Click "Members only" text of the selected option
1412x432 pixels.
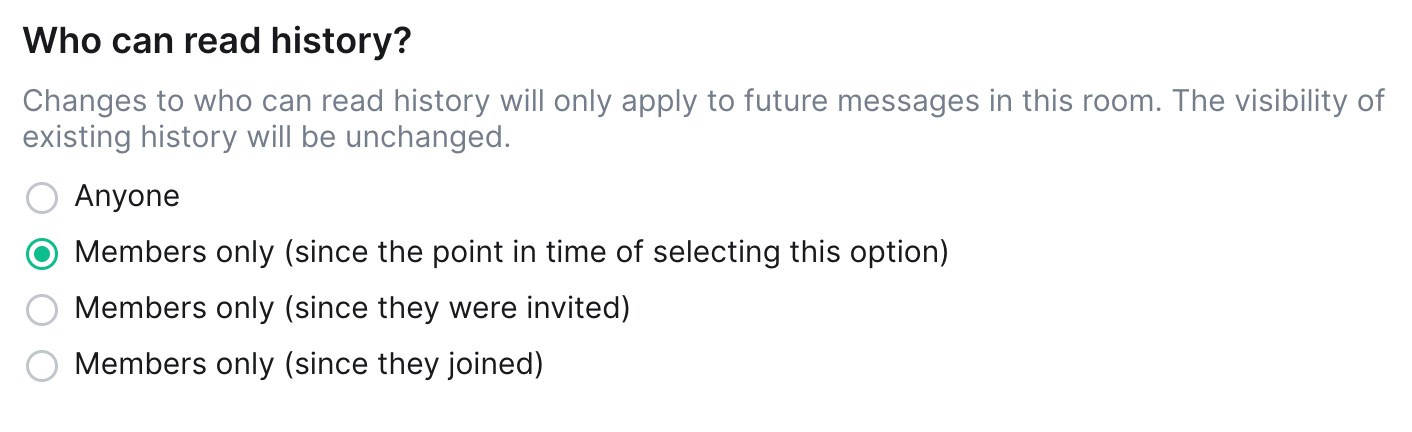[x=174, y=253]
